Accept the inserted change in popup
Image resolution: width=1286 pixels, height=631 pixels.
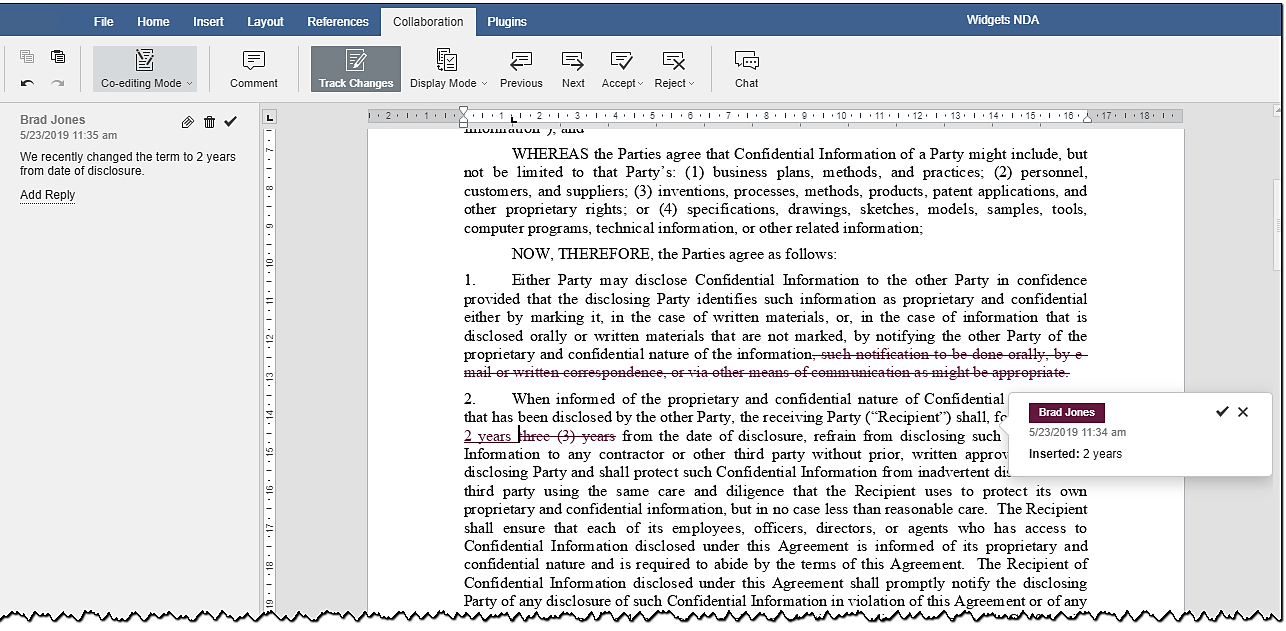coord(1222,412)
